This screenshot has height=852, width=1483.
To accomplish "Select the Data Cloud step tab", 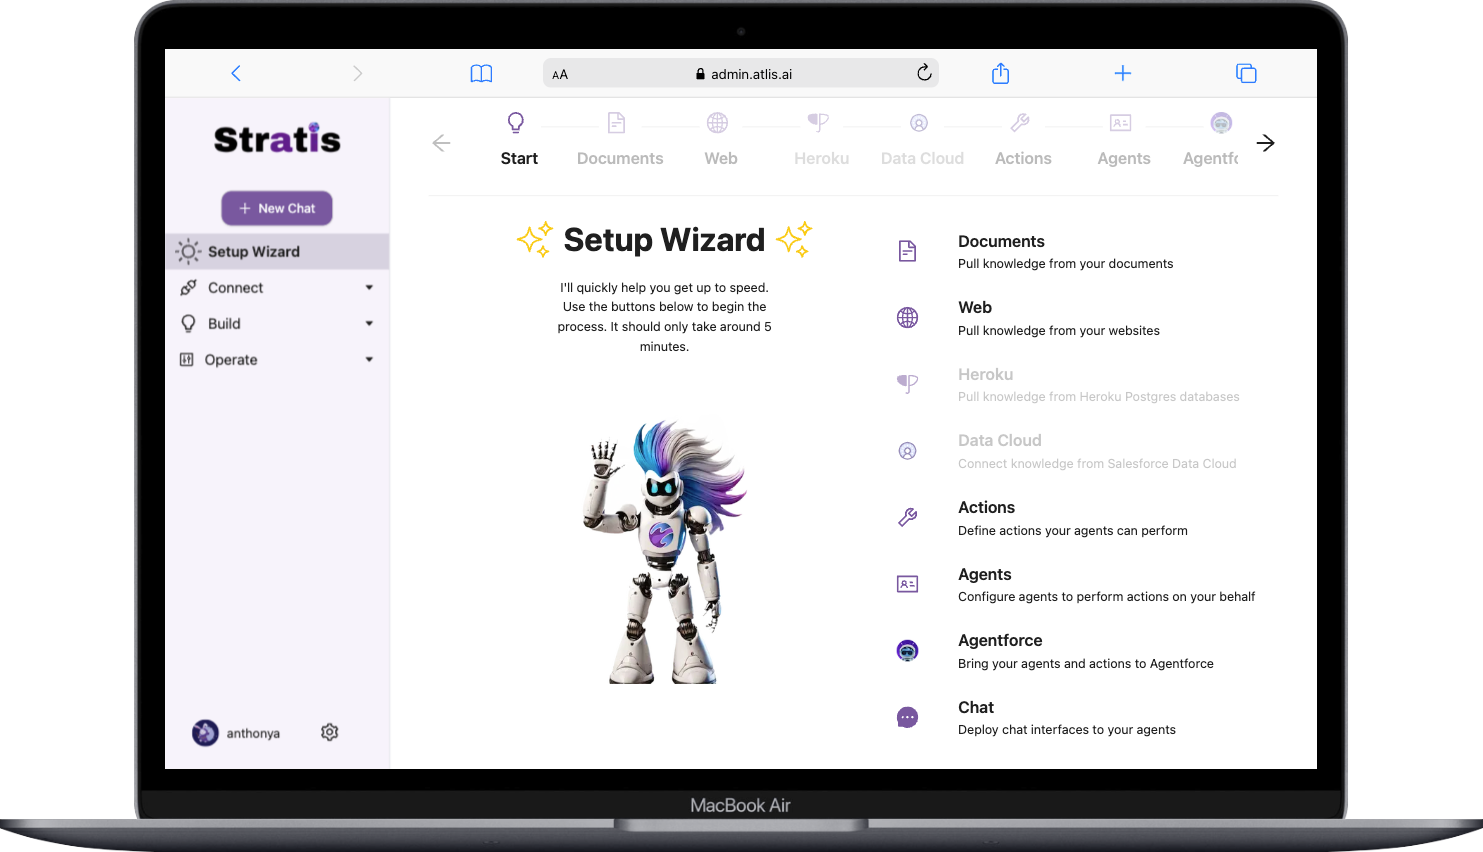I will [x=922, y=141].
